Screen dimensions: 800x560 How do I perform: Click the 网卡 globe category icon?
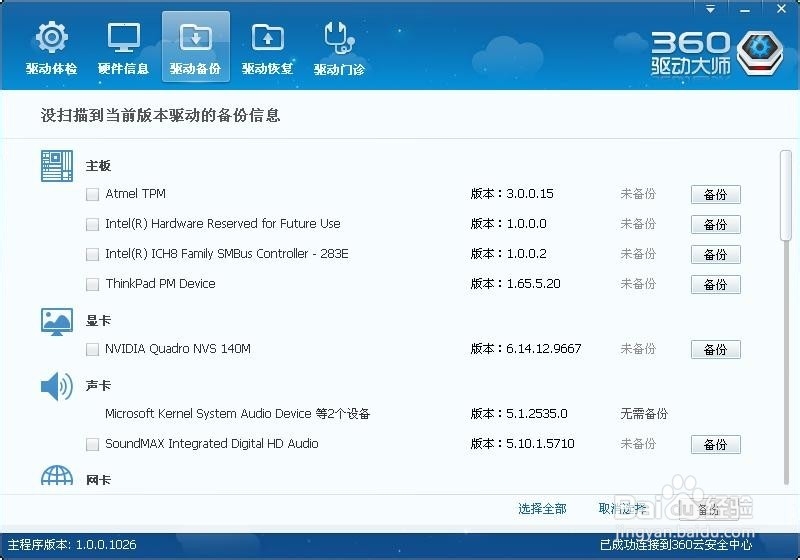(57, 476)
